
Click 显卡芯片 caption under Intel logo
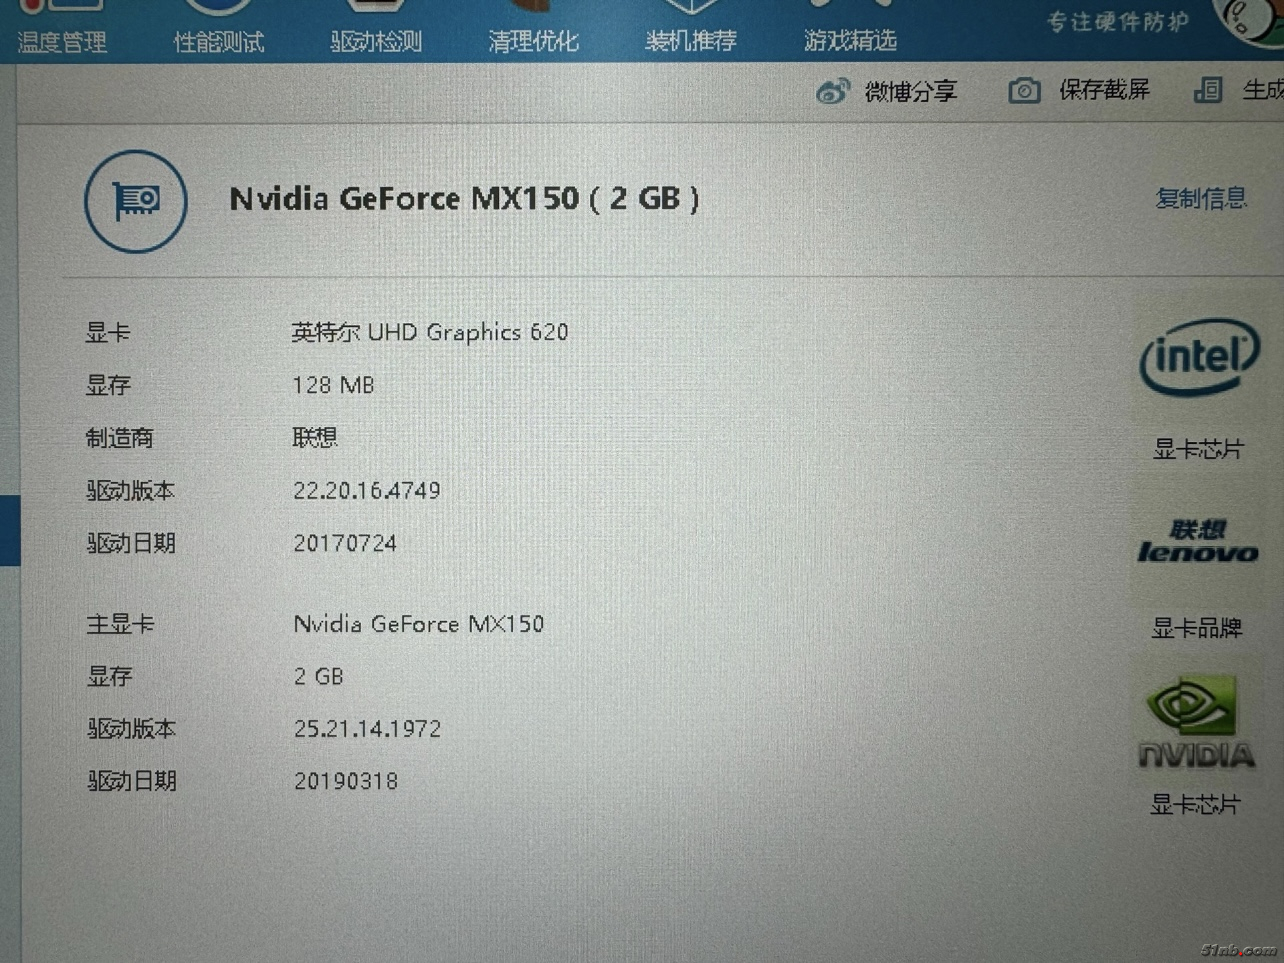(x=1198, y=449)
